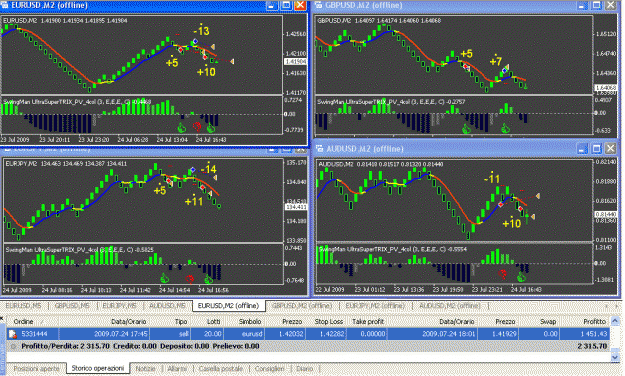This screenshot has width=625, height=376.
Task: Click the close time 2009.07.24 18:01
Action: pos(449,334)
